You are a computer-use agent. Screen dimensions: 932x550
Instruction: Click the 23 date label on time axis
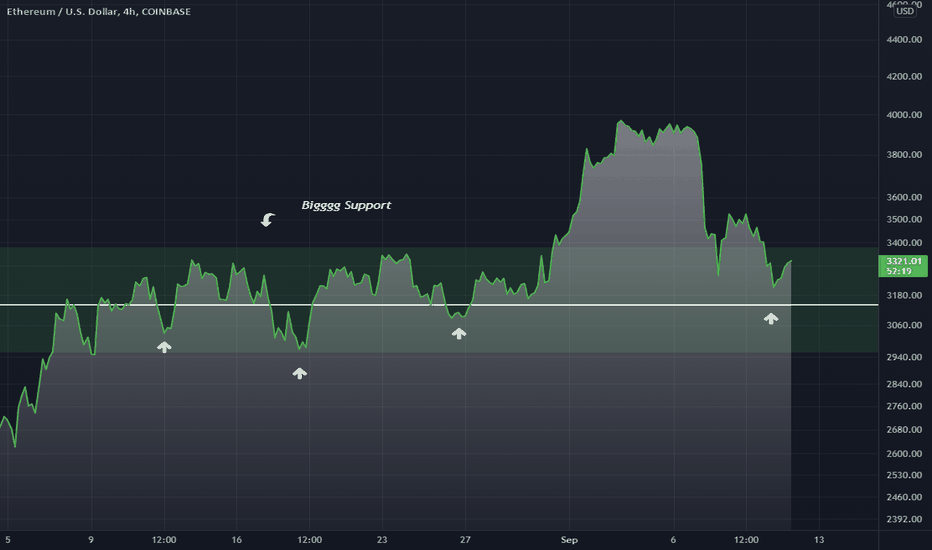(x=382, y=540)
